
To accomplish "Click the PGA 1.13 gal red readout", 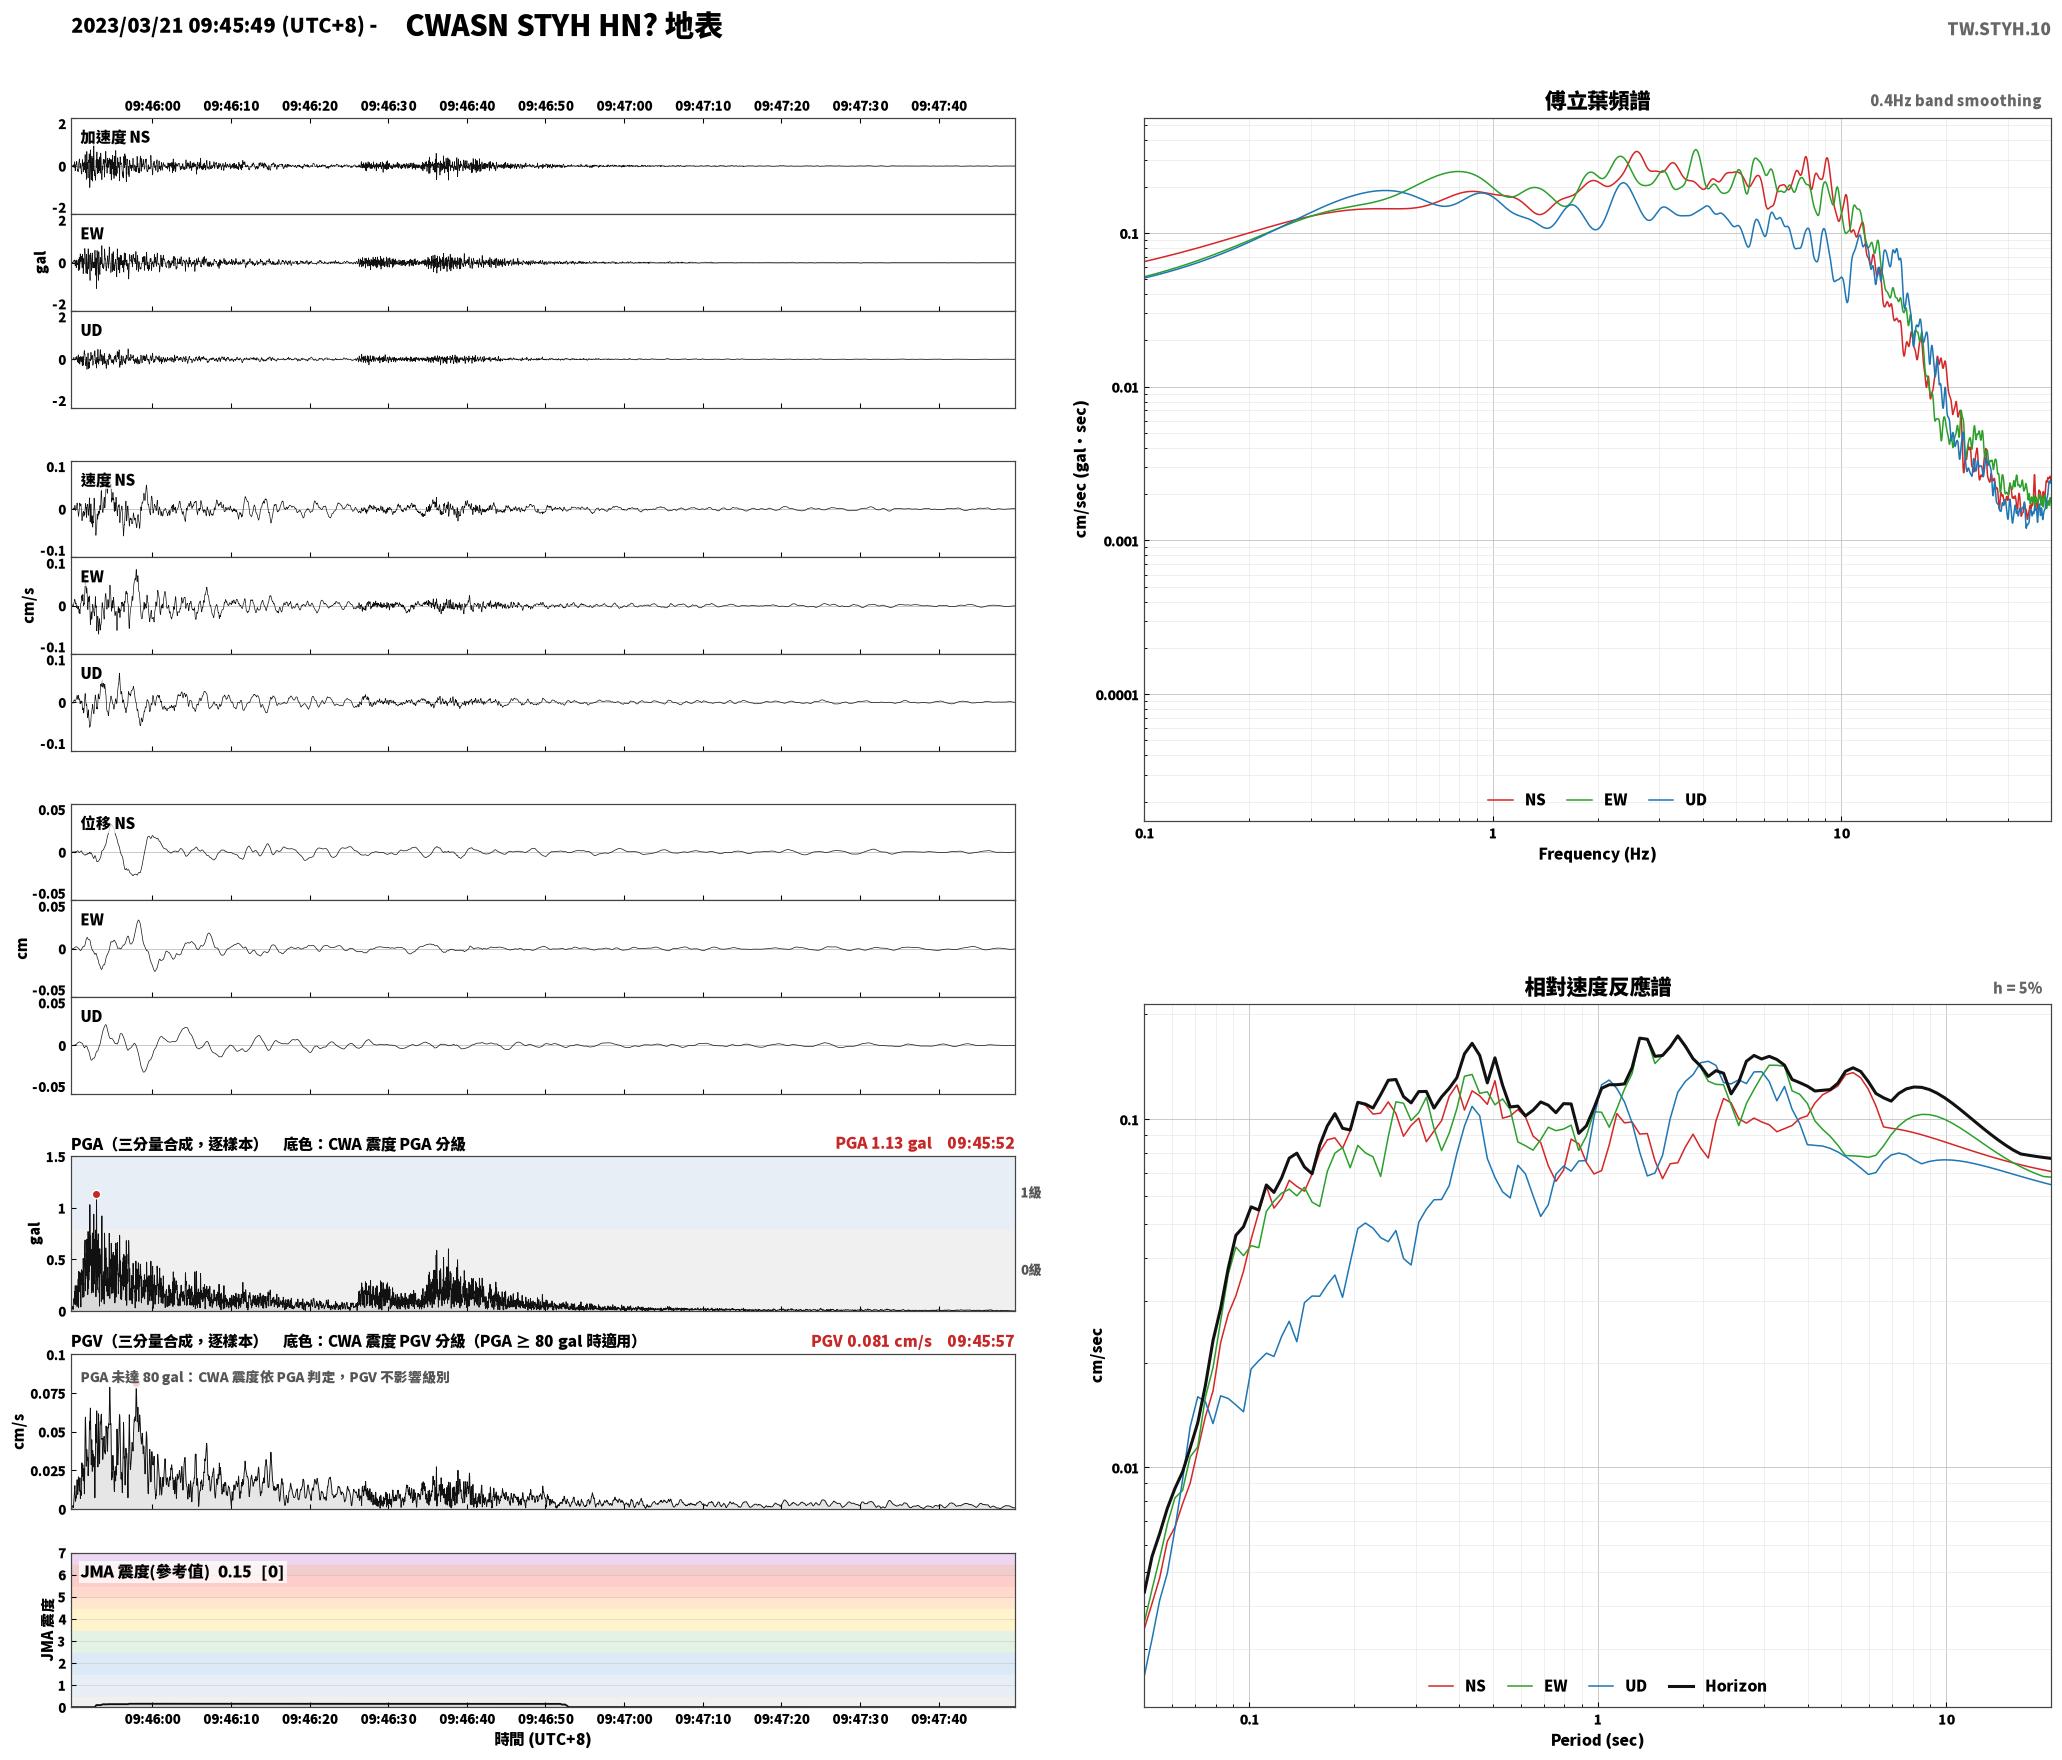I will pyautogui.click(x=883, y=1143).
